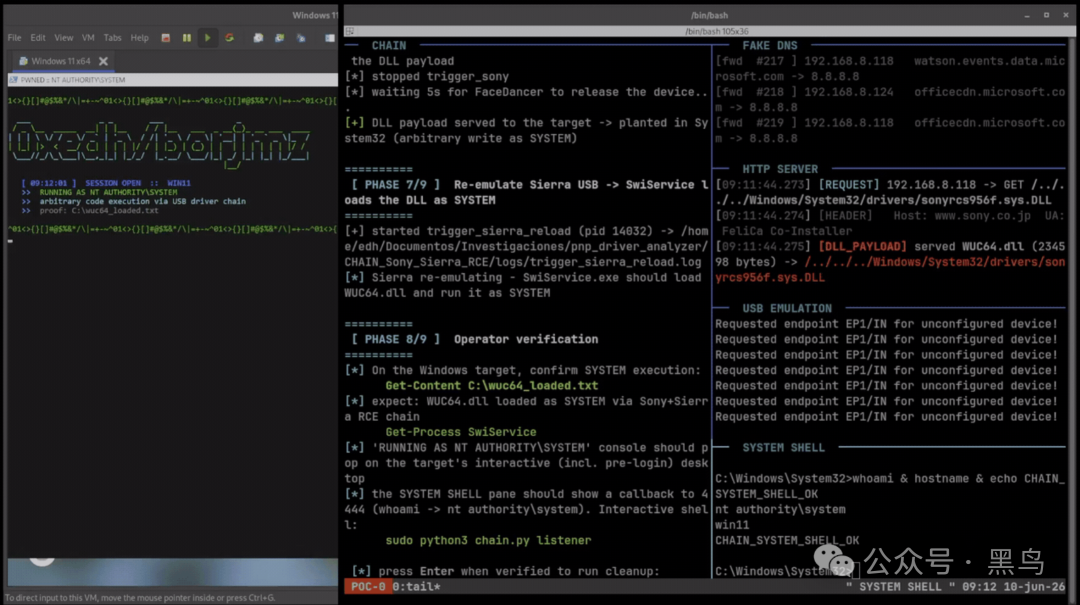This screenshot has width=1080, height=605.
Task: Click the '[REQUEST]' label in HTTP SERVER
Action: click(x=849, y=185)
